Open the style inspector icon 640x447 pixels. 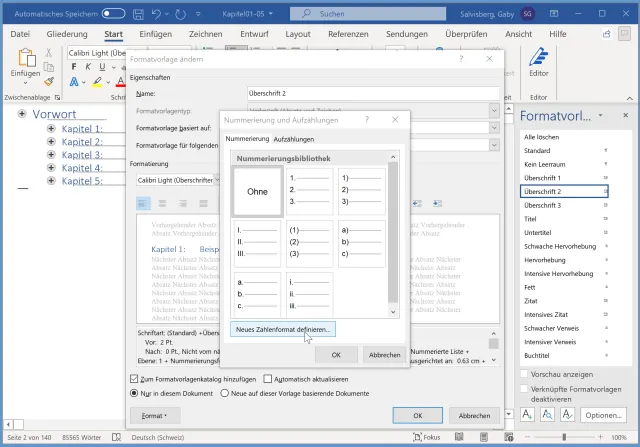tap(548, 415)
